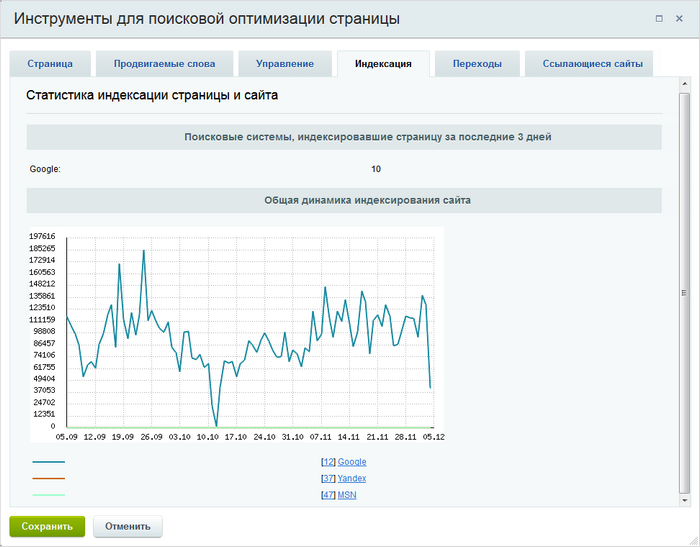
Task: Open the Продвигаемые слова tab
Action: pos(164,64)
